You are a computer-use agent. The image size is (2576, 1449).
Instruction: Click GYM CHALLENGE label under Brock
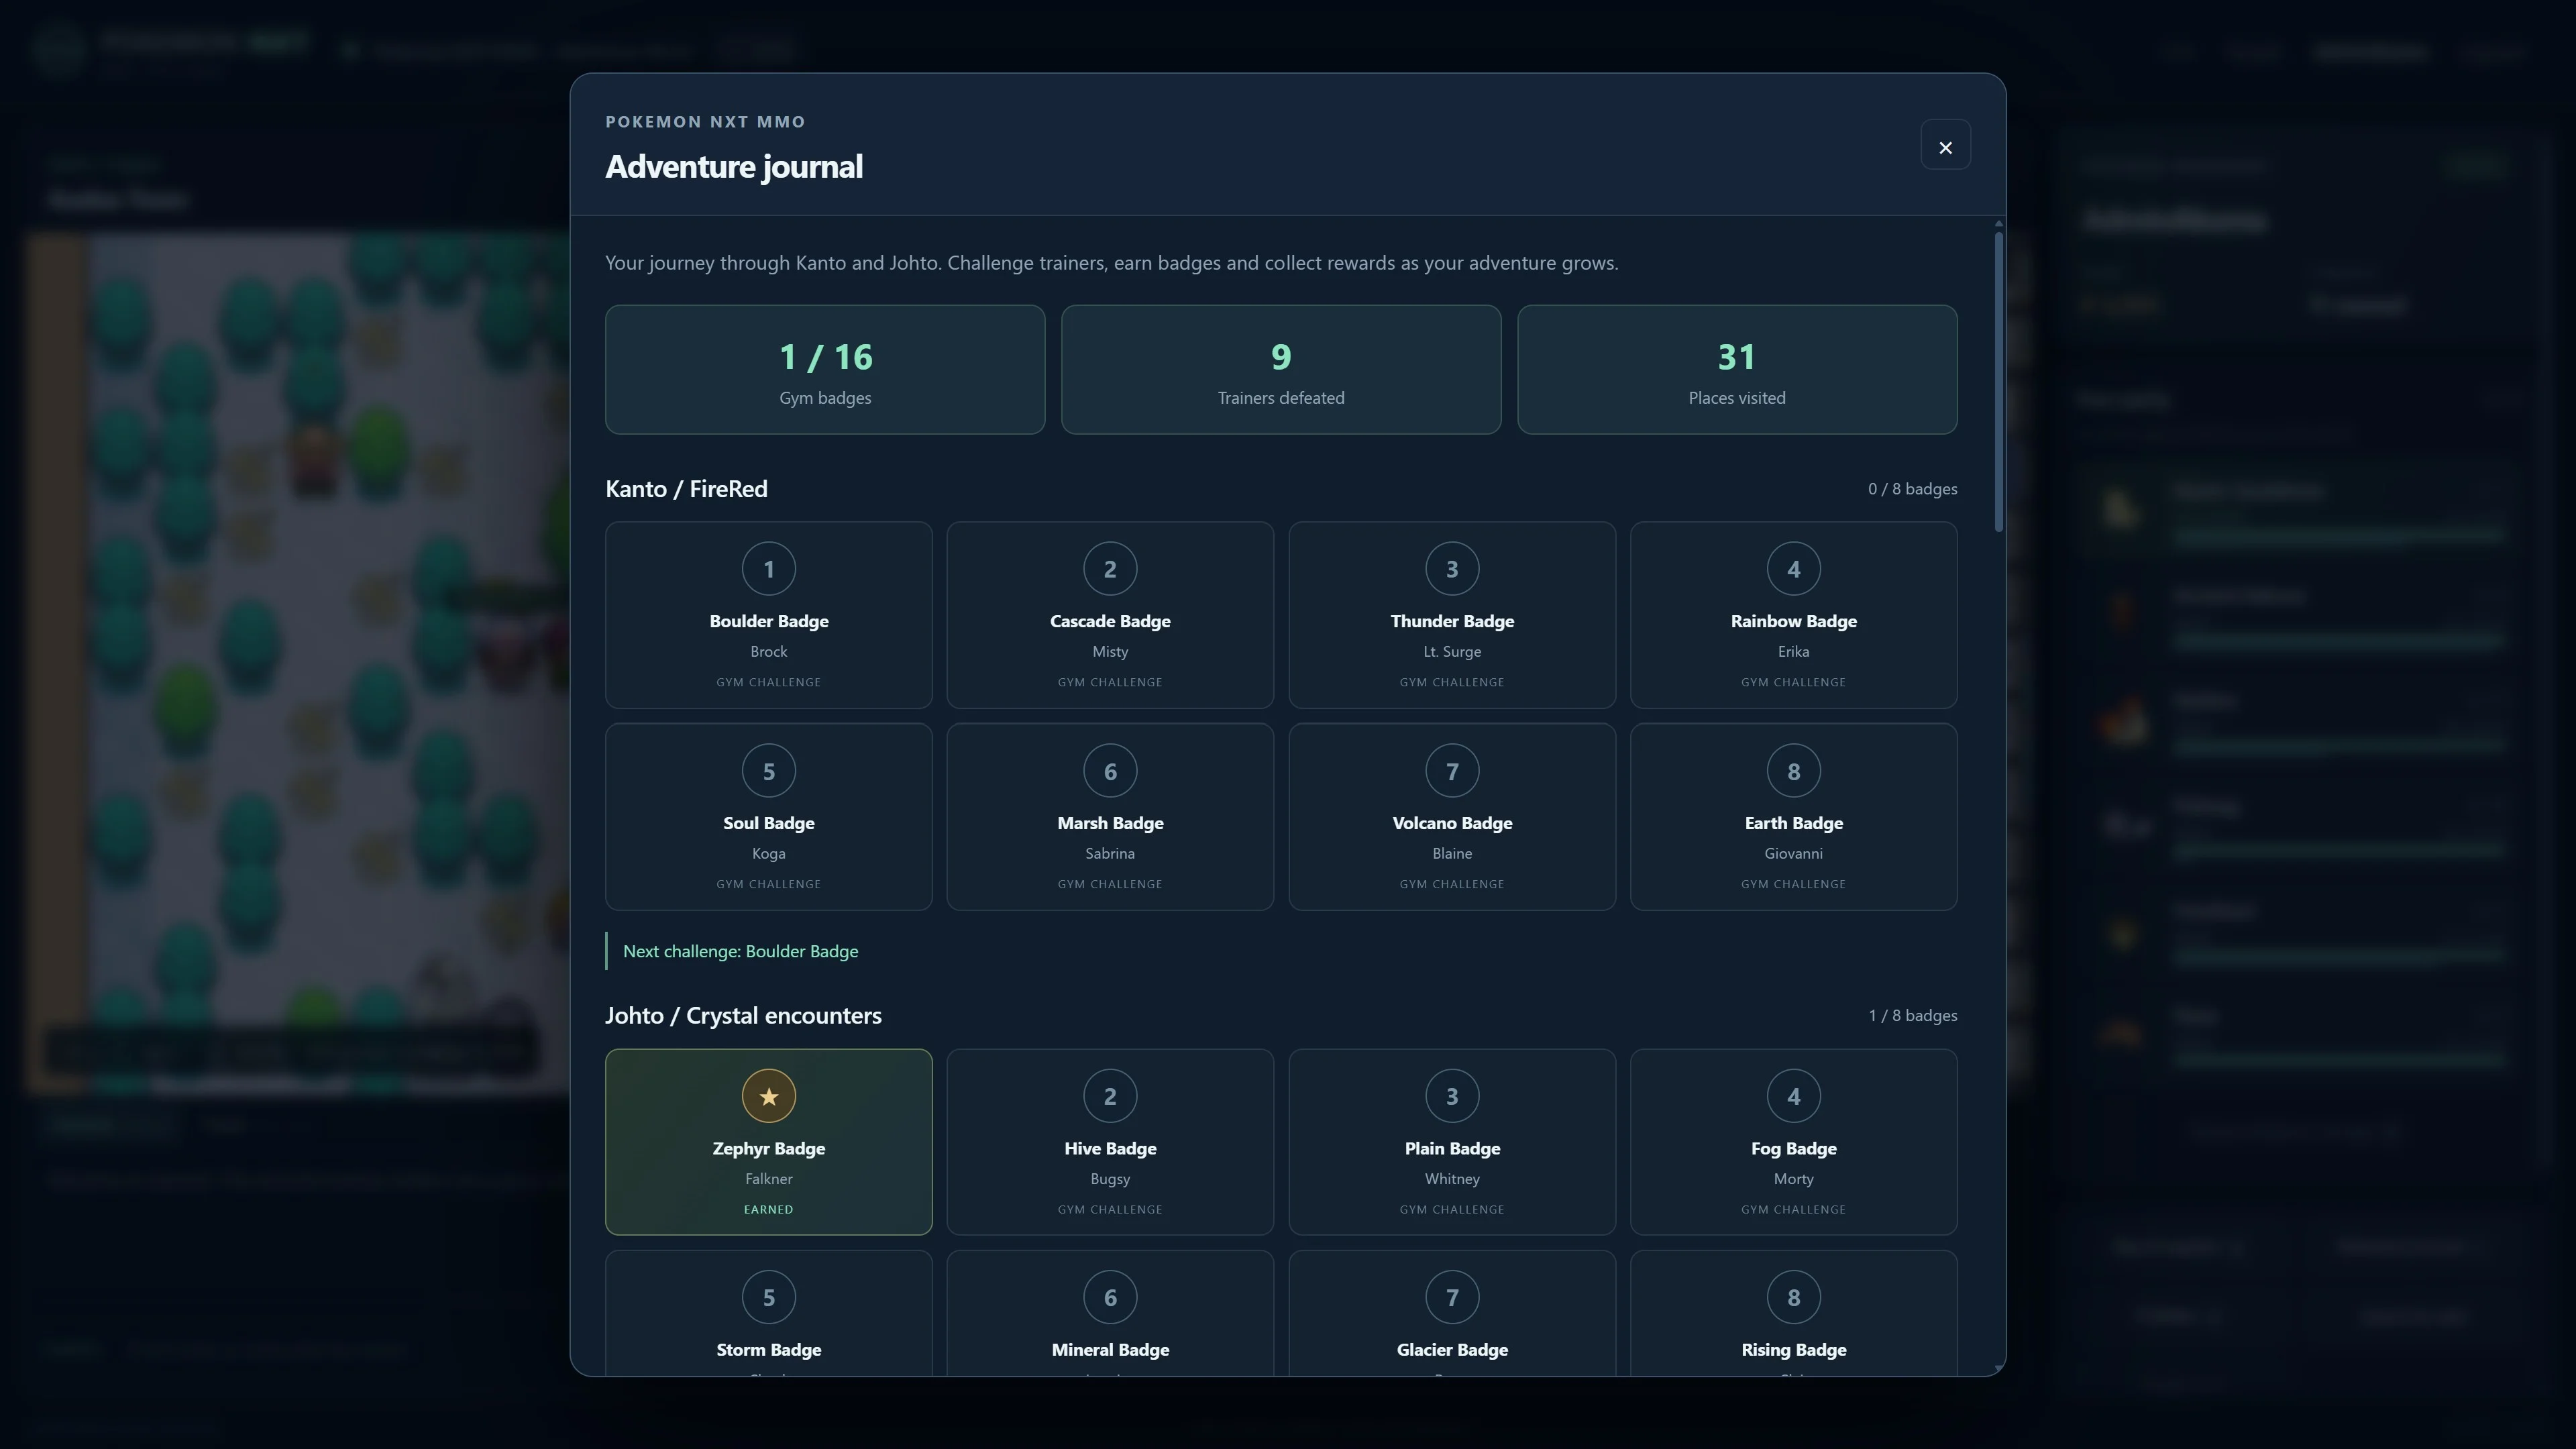(x=768, y=682)
